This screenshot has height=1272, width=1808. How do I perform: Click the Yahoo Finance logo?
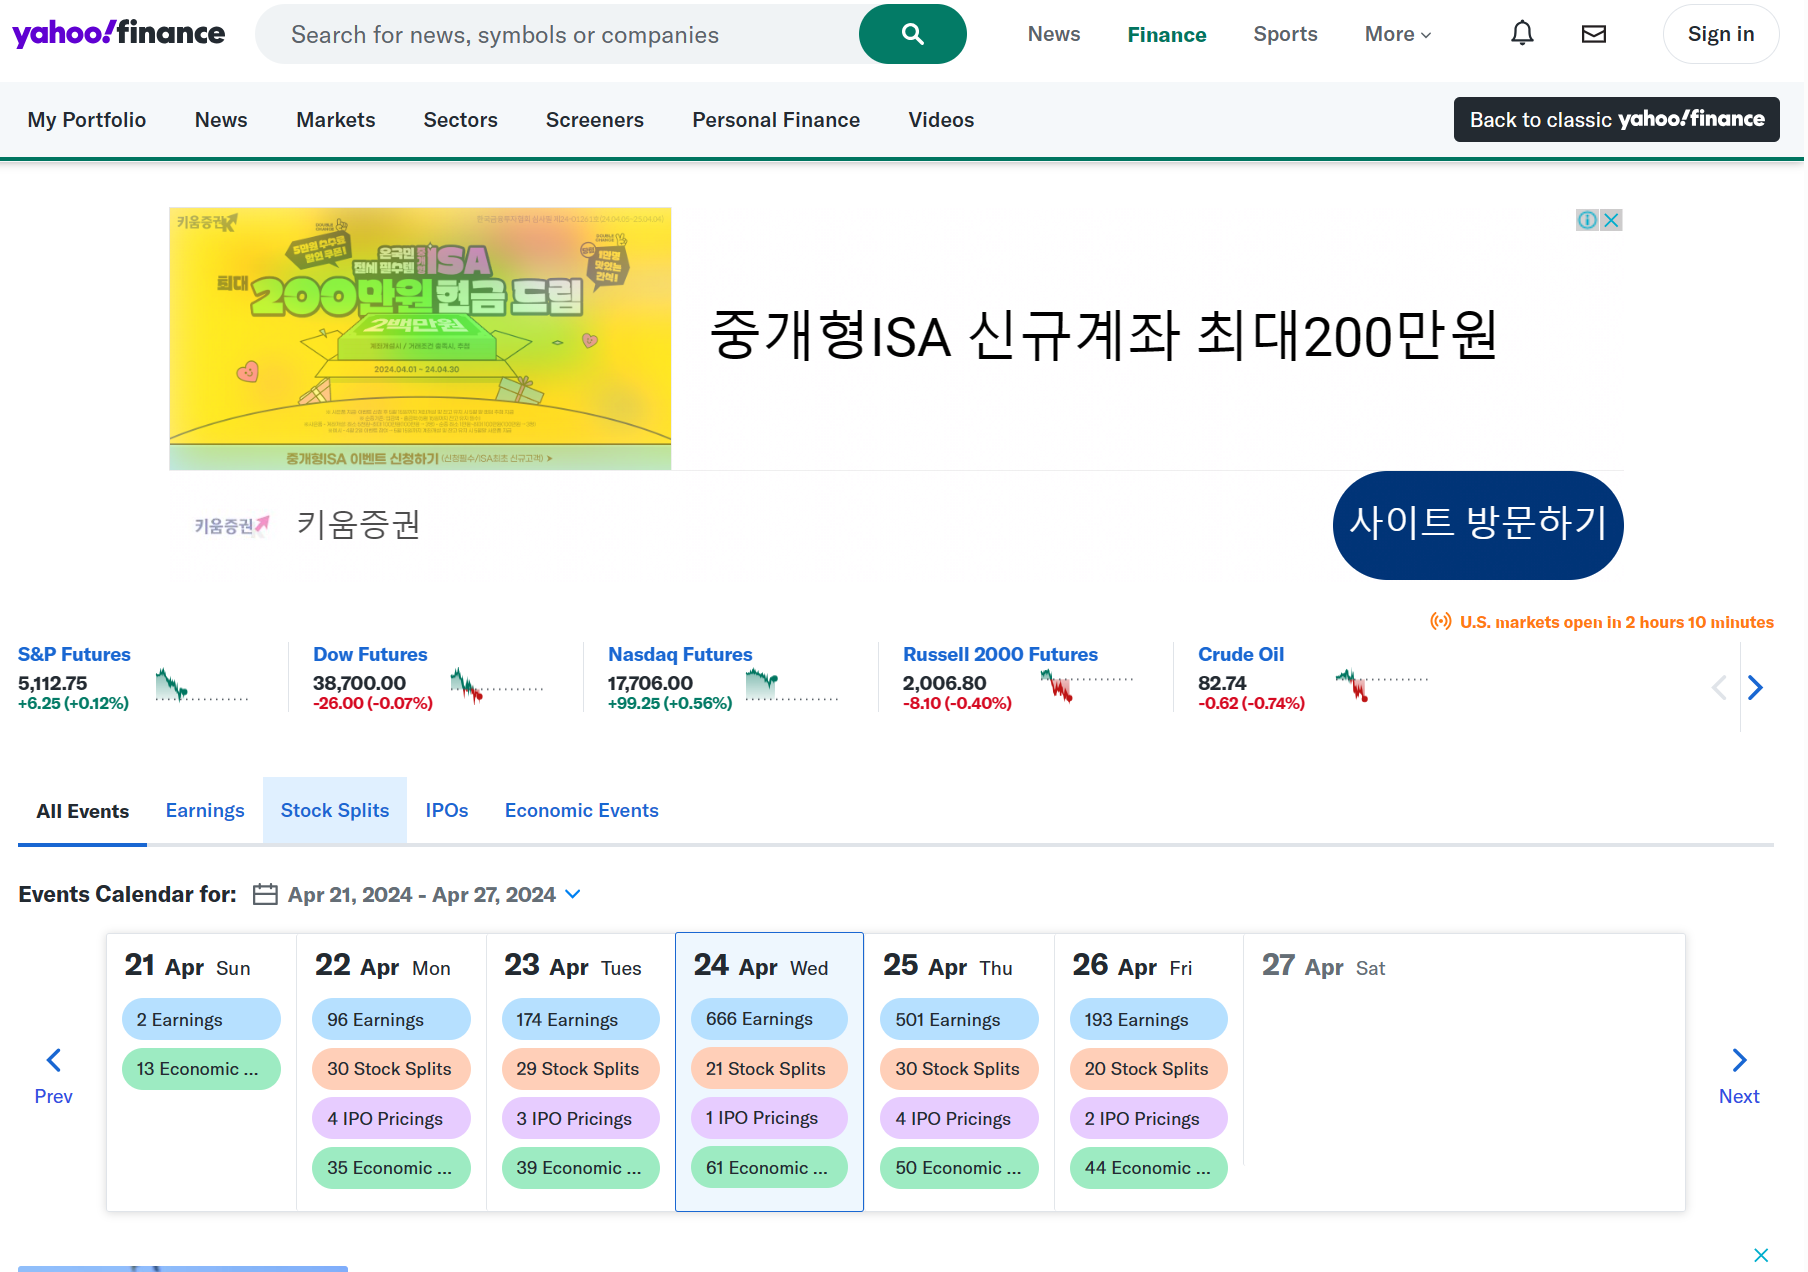(118, 33)
